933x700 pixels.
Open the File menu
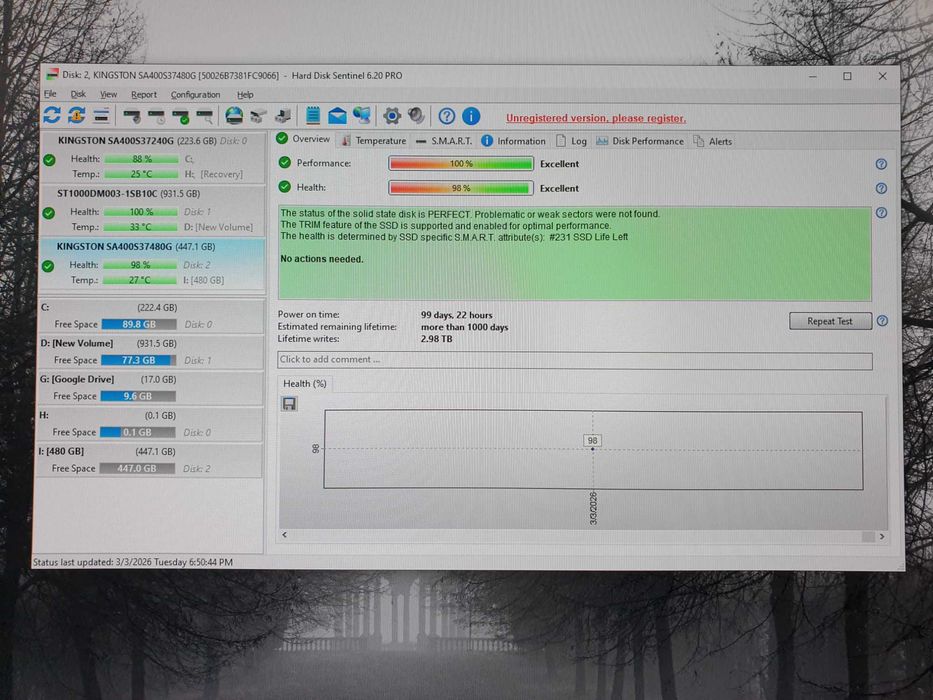(50, 94)
